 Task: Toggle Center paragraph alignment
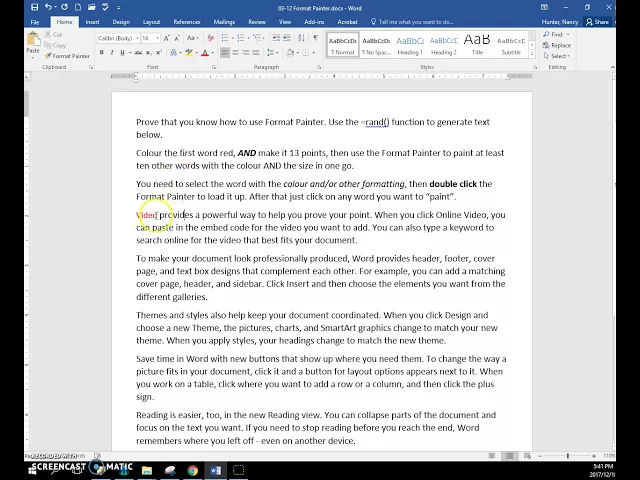coord(236,53)
